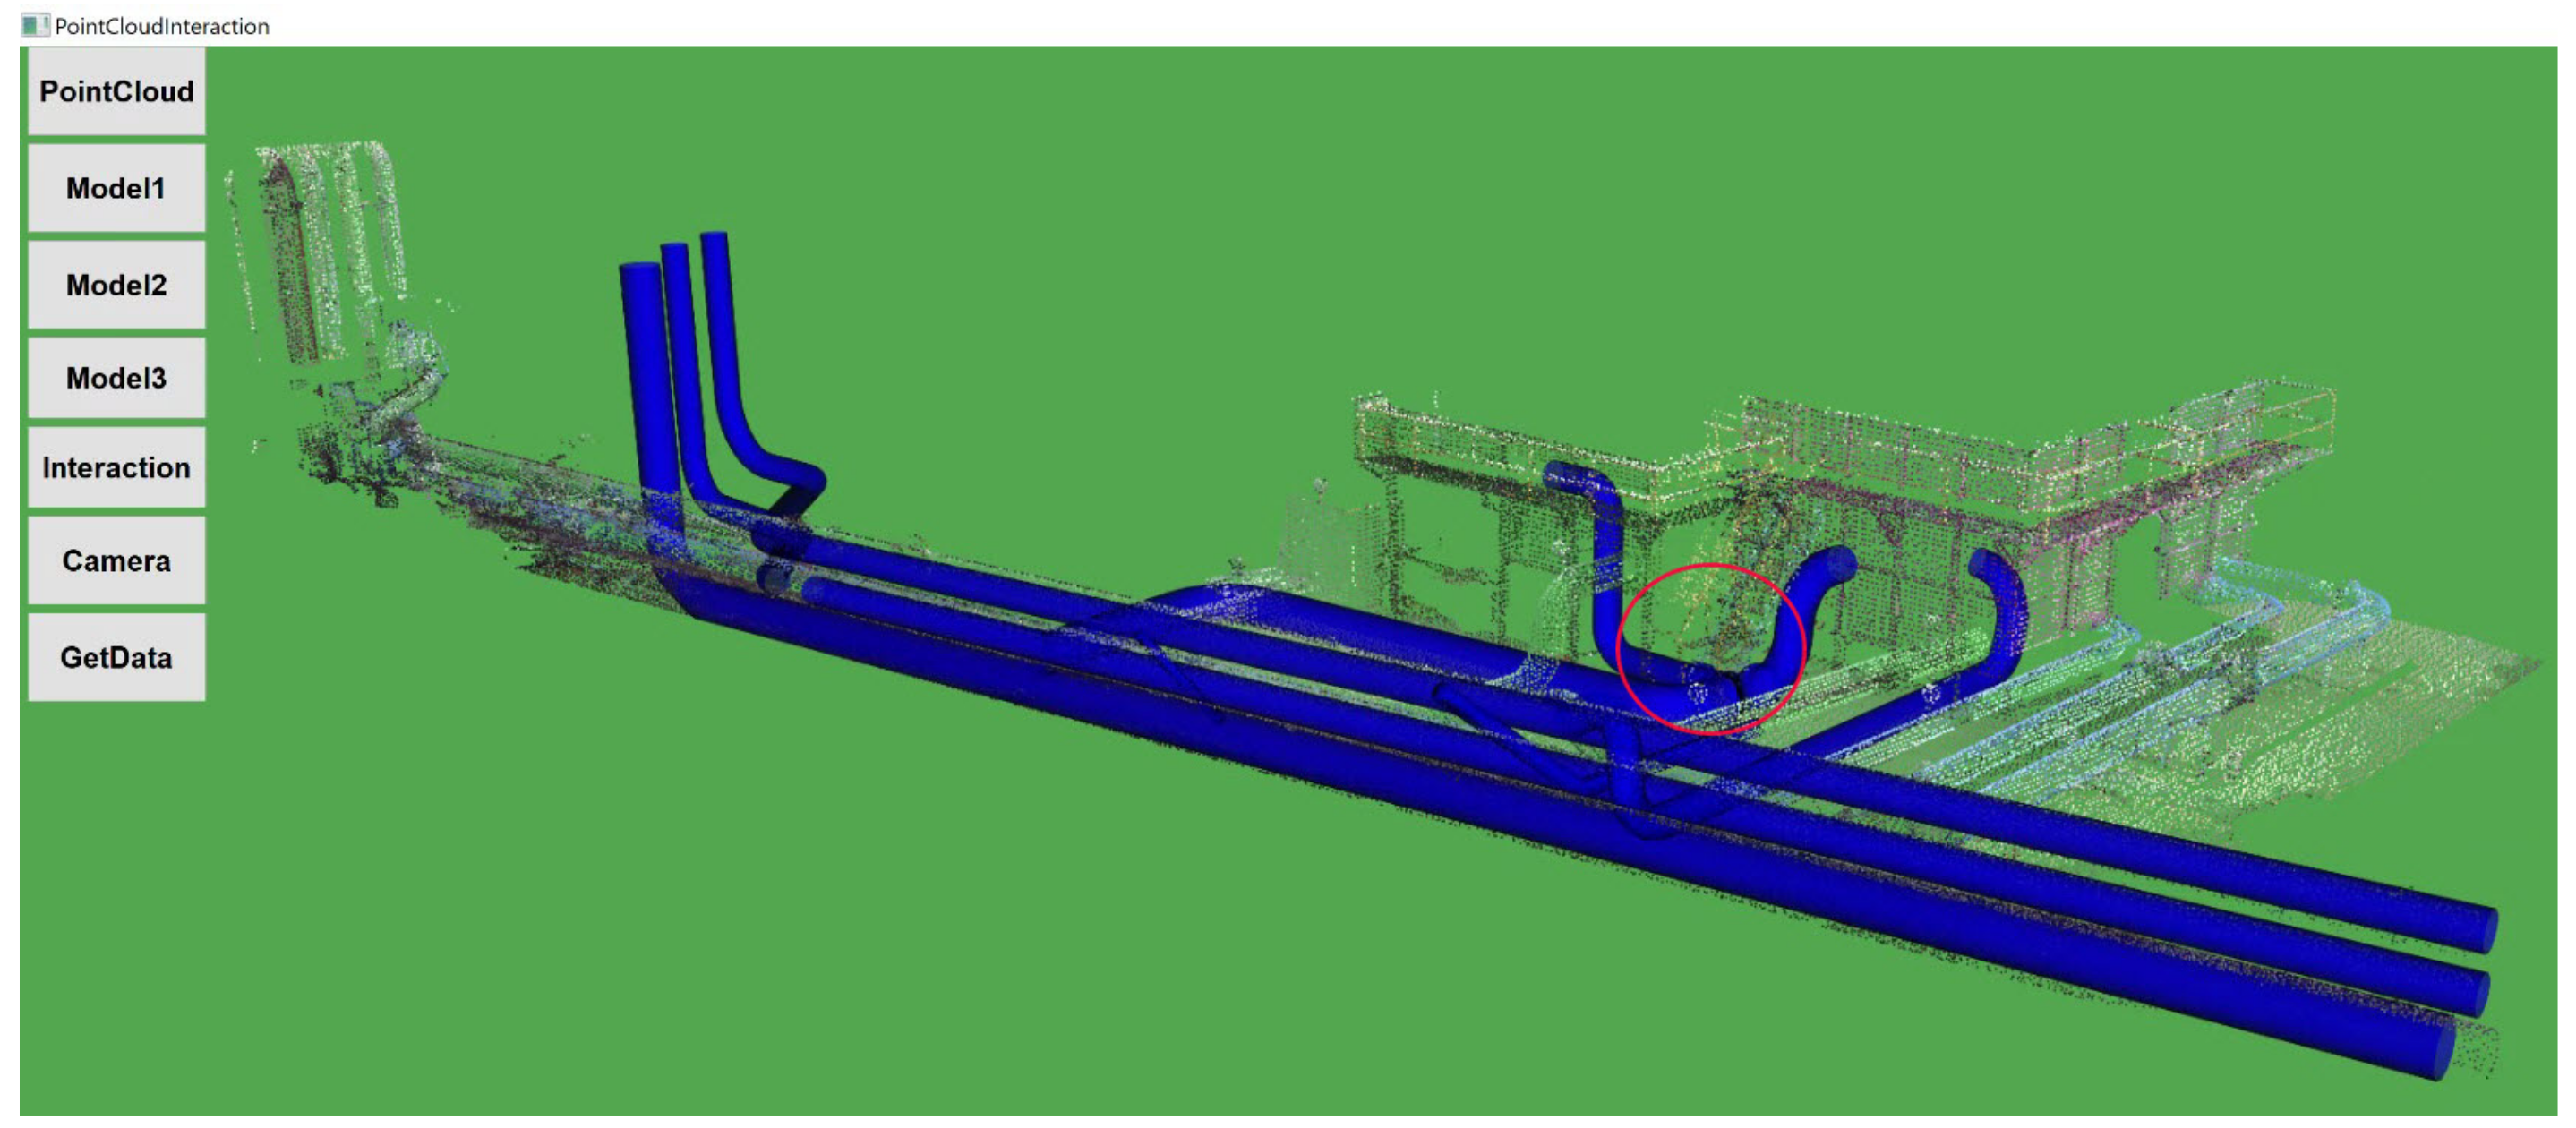
Task: Enable Interaction mode button
Action: click(116, 467)
